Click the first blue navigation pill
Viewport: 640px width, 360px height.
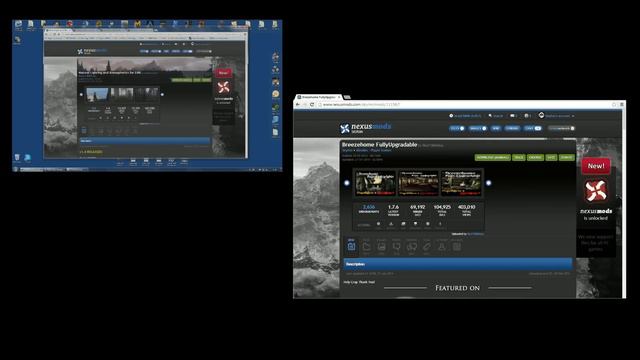[457, 128]
